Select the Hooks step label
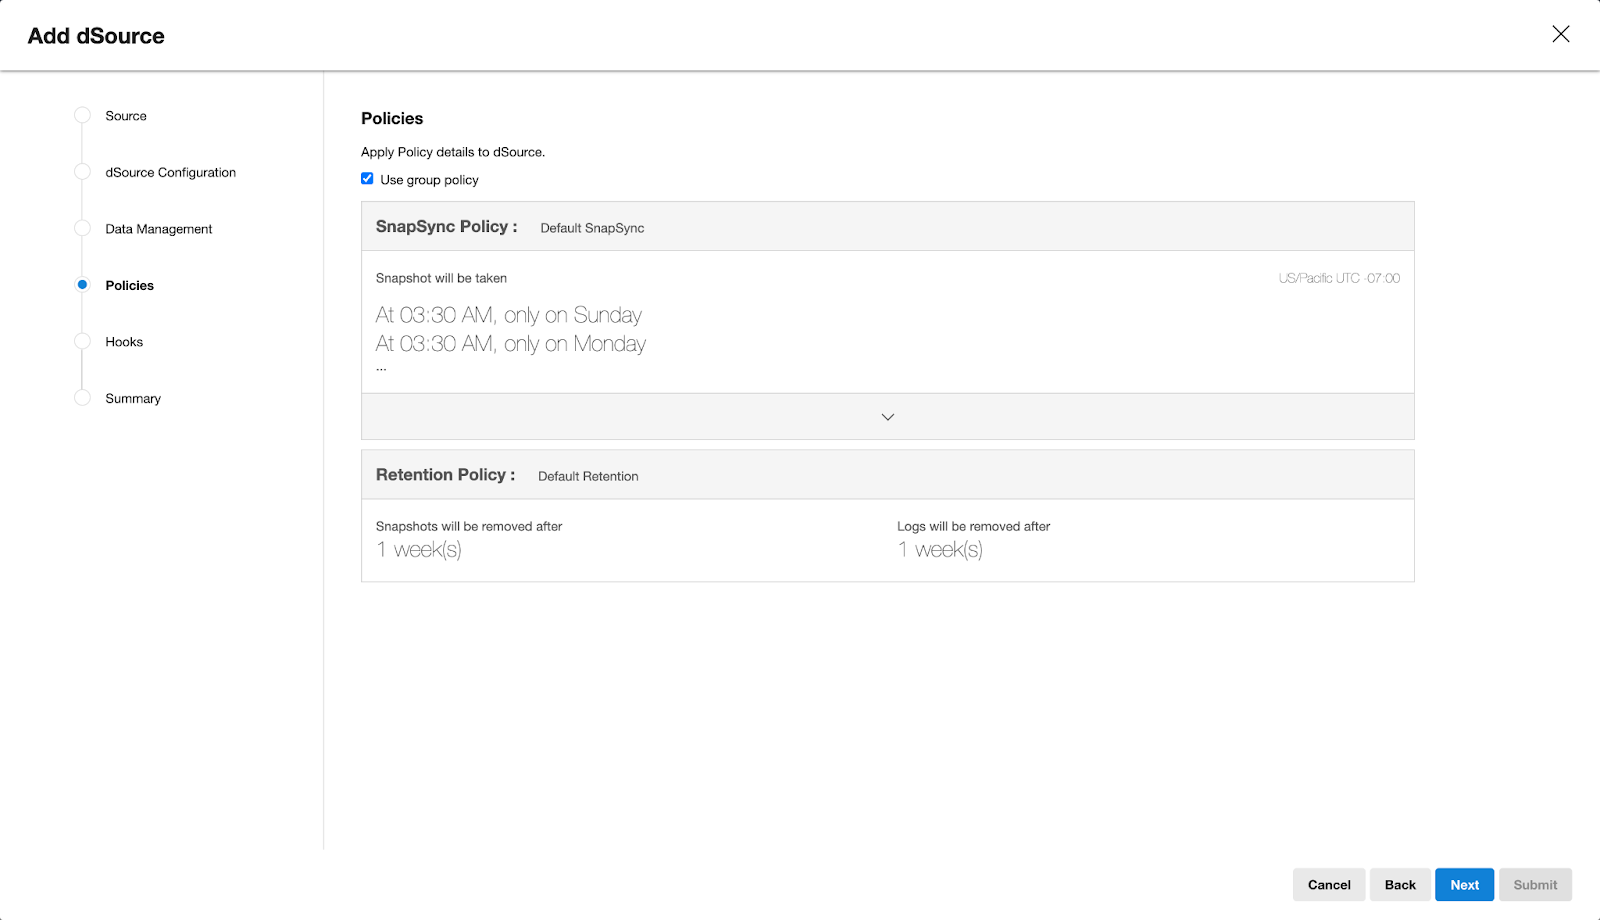1600x920 pixels. click(124, 342)
